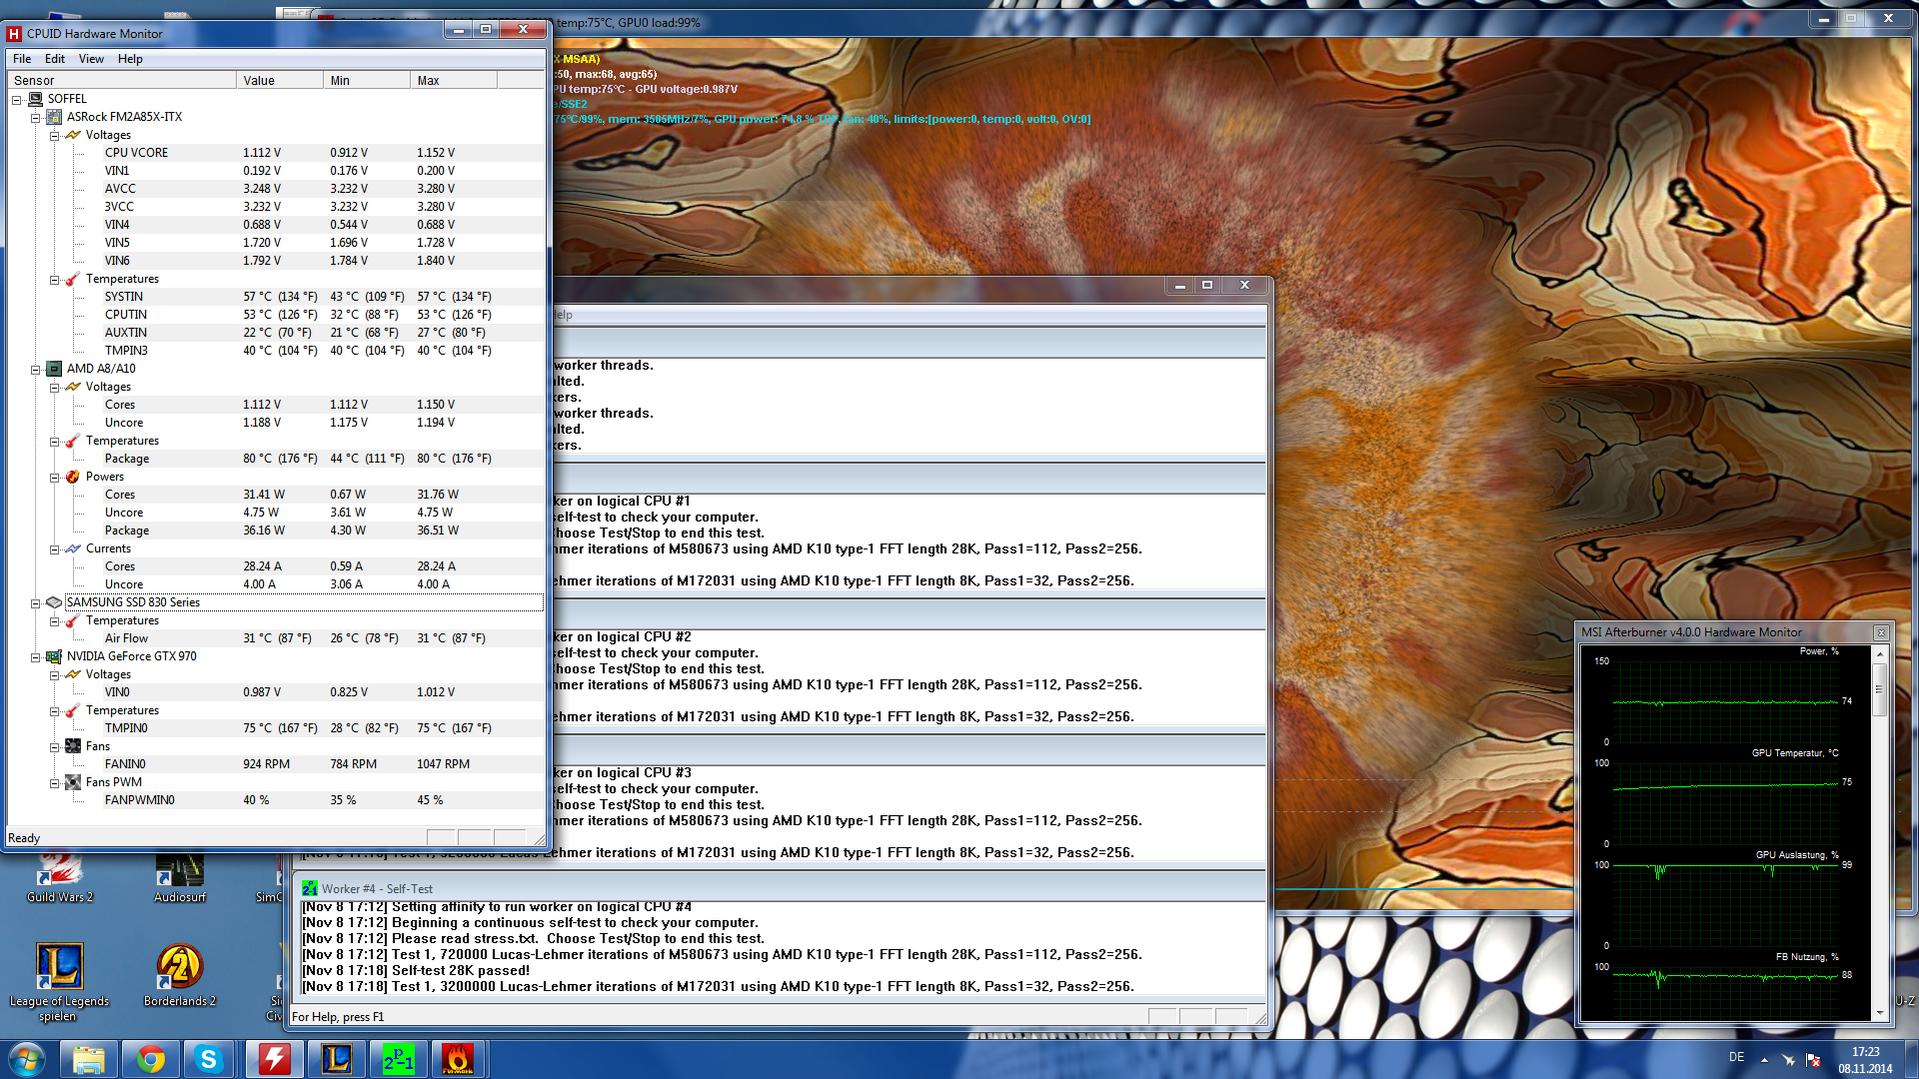The image size is (1919, 1079).
Task: Click the AMD A8/A10 processor chip icon
Action: (54, 369)
